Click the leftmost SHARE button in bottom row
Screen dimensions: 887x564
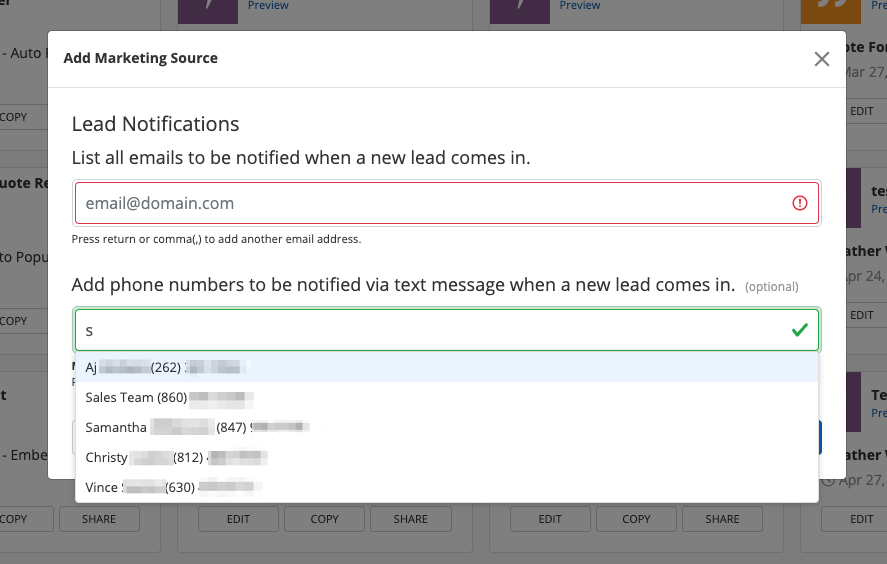[99, 519]
